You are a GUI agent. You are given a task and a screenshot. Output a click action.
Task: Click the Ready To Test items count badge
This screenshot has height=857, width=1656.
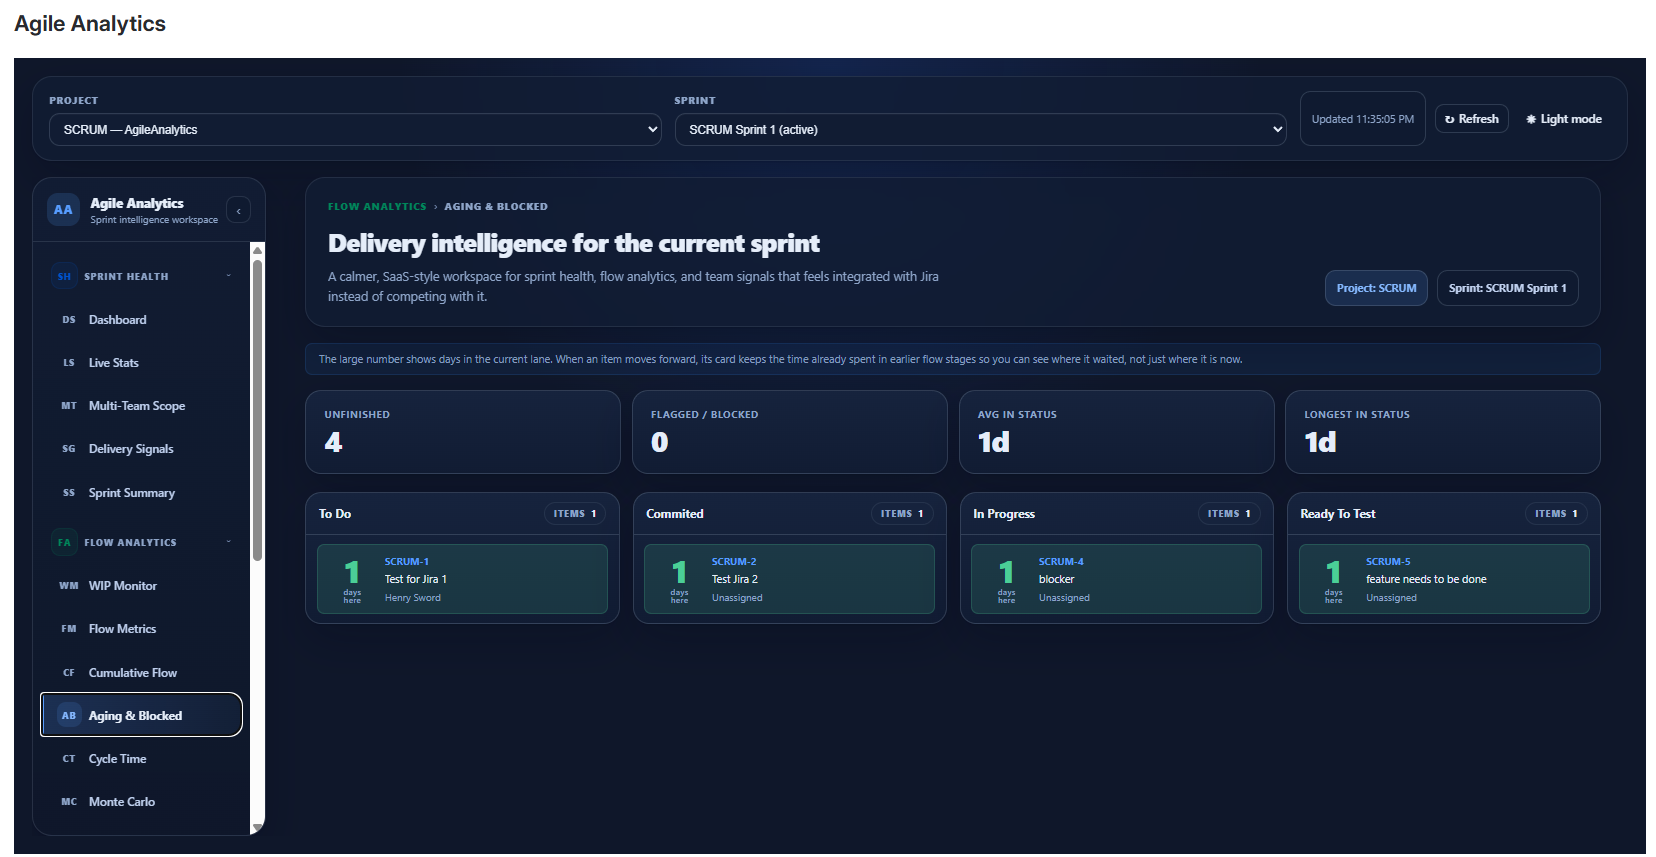click(x=1556, y=514)
